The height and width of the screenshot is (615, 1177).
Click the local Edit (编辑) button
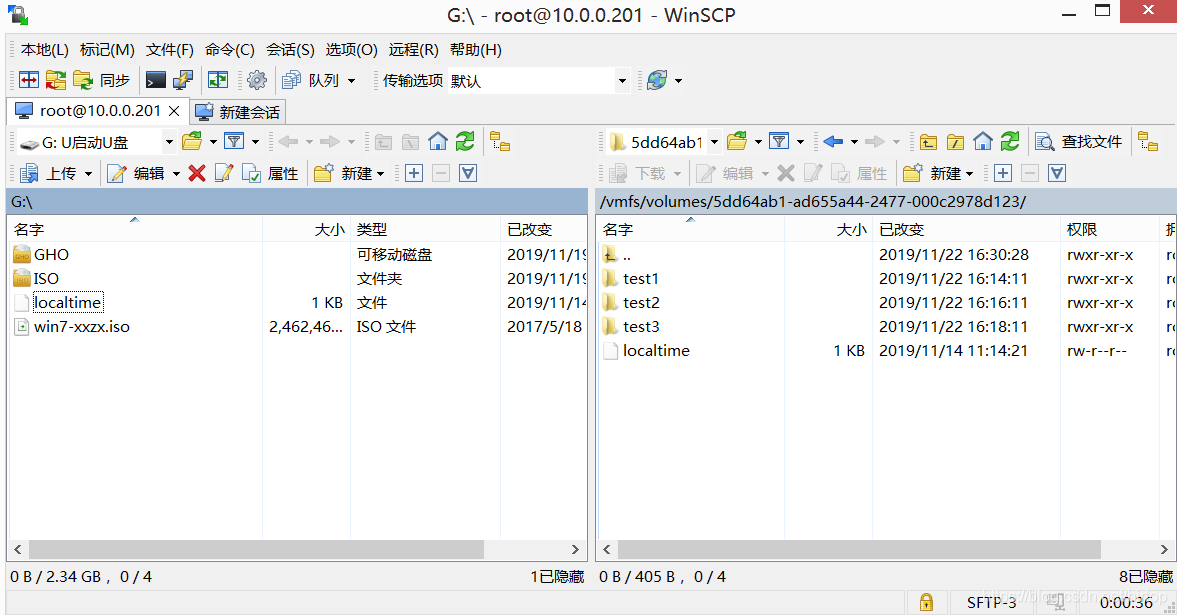(137, 173)
